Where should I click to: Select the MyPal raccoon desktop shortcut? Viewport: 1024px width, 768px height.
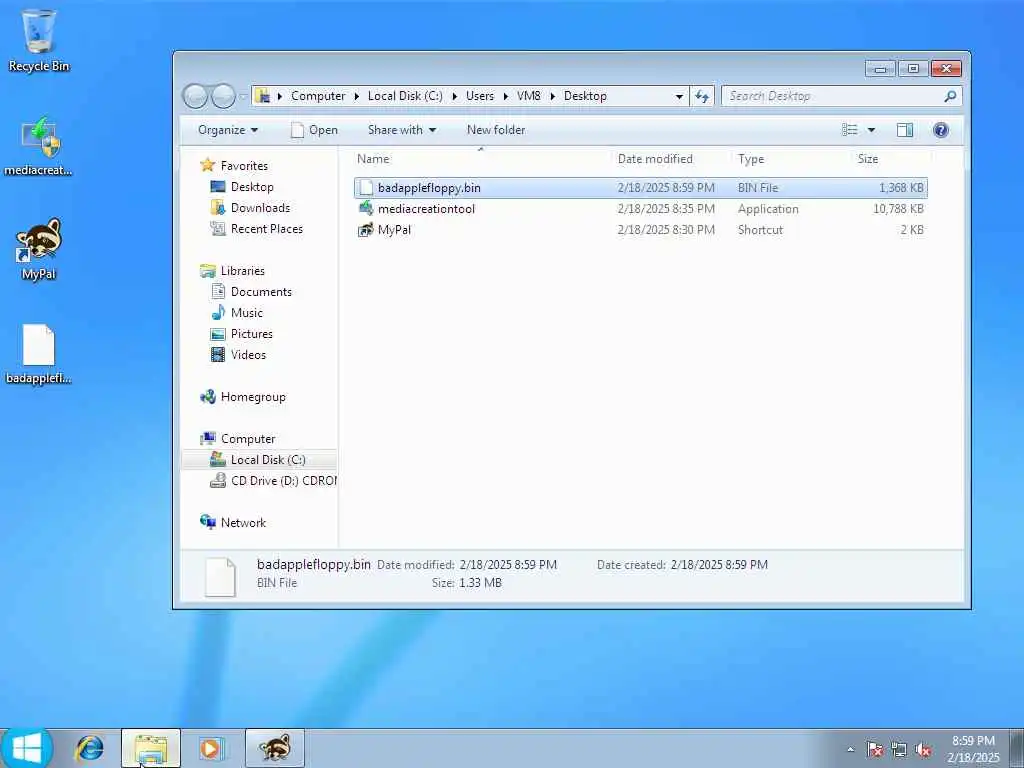(39, 249)
